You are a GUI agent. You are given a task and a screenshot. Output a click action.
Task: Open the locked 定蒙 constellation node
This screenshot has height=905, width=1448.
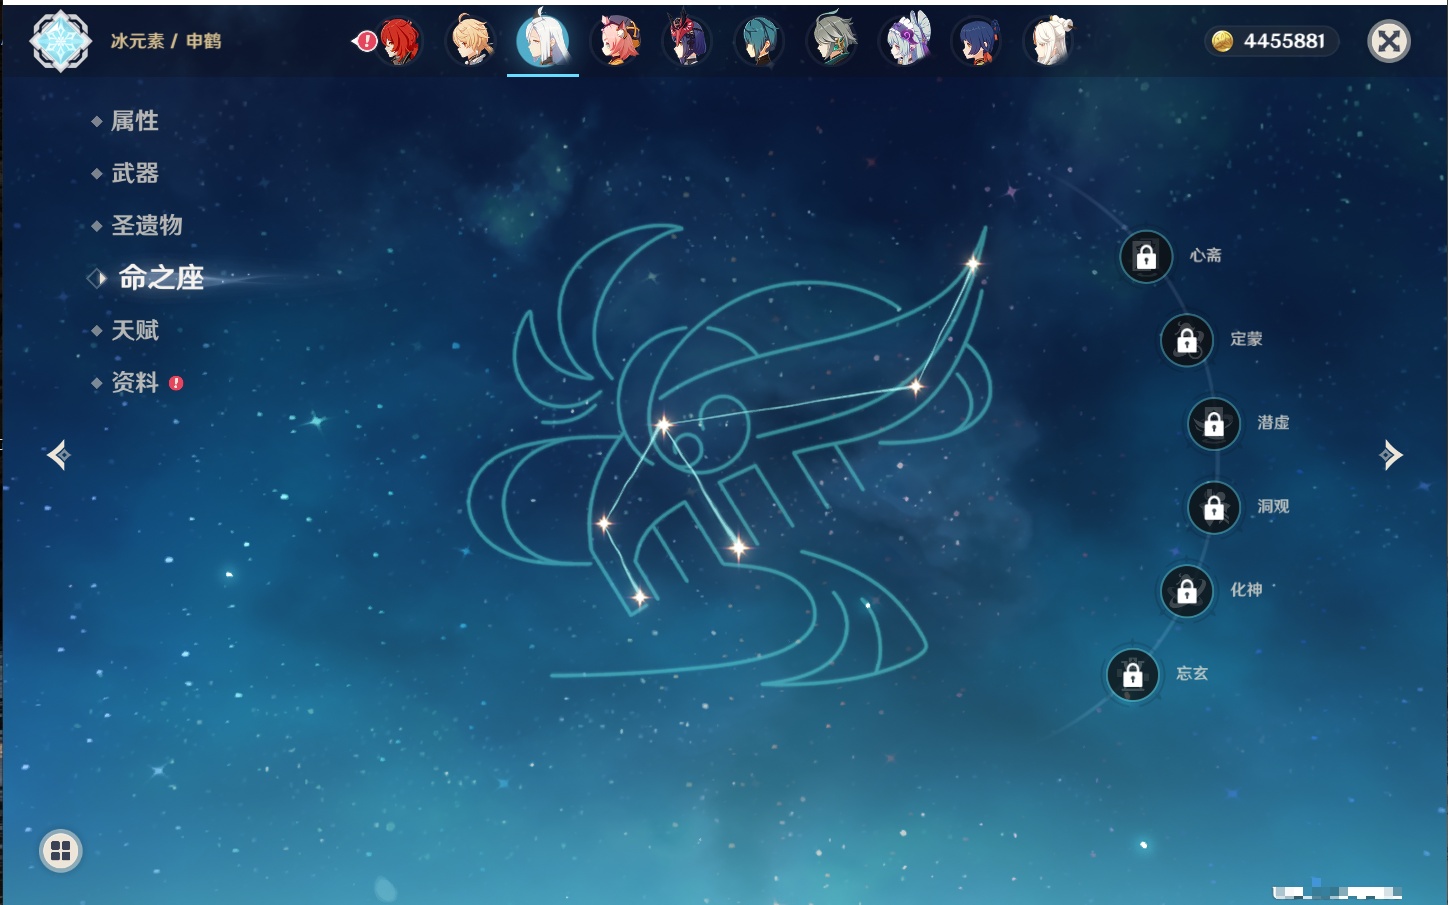point(1187,340)
